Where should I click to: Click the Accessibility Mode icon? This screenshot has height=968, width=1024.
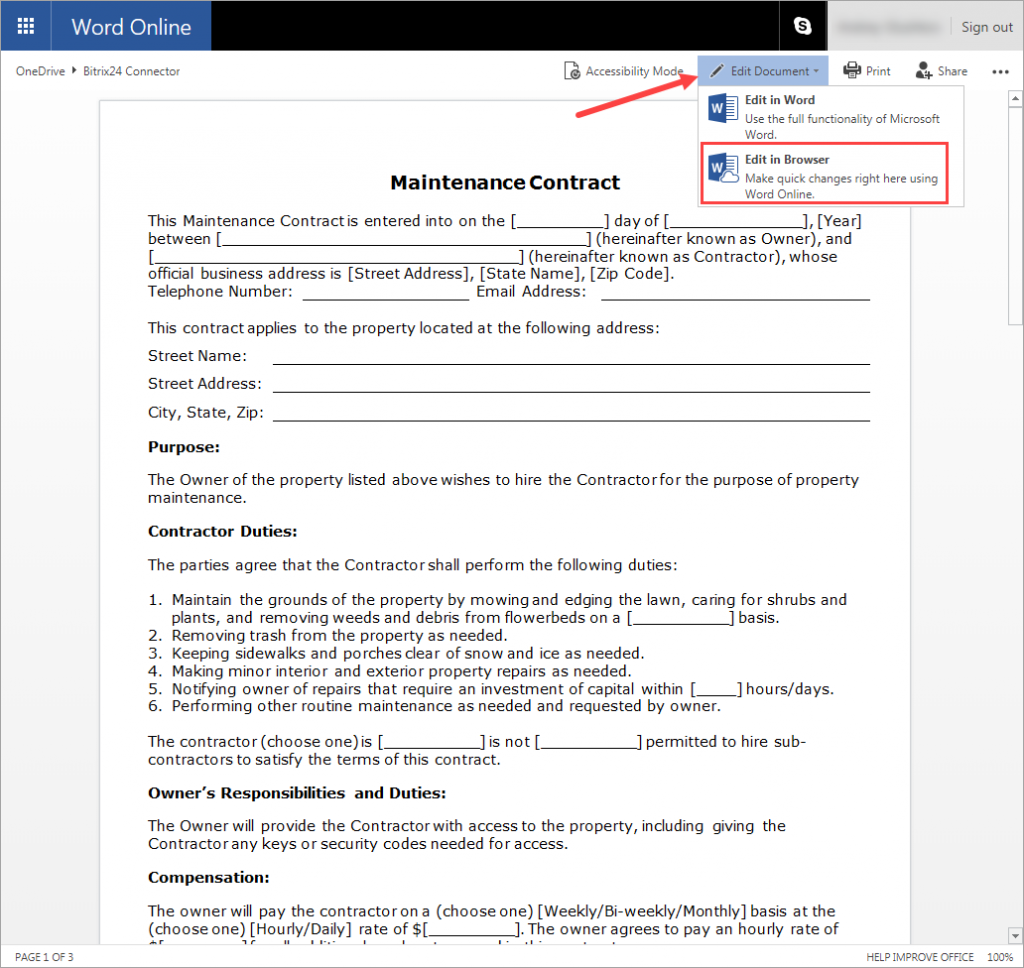[571, 71]
